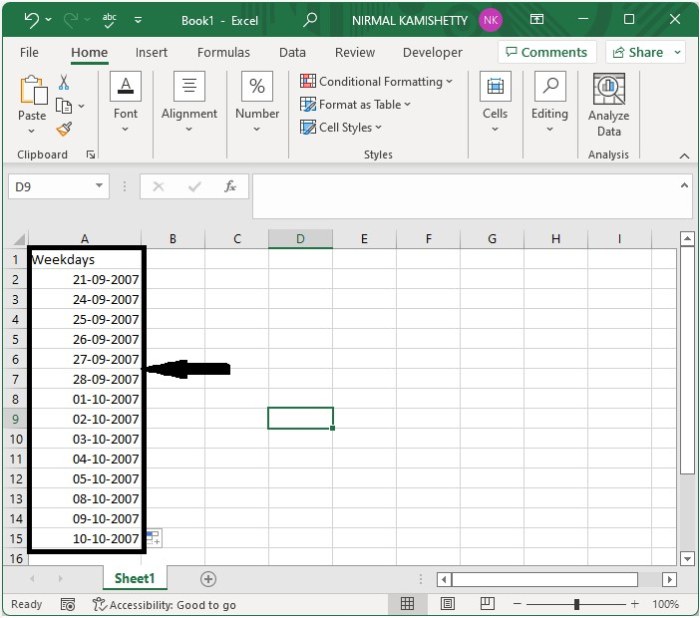
Task: Select the Review tab
Action: pos(355,52)
